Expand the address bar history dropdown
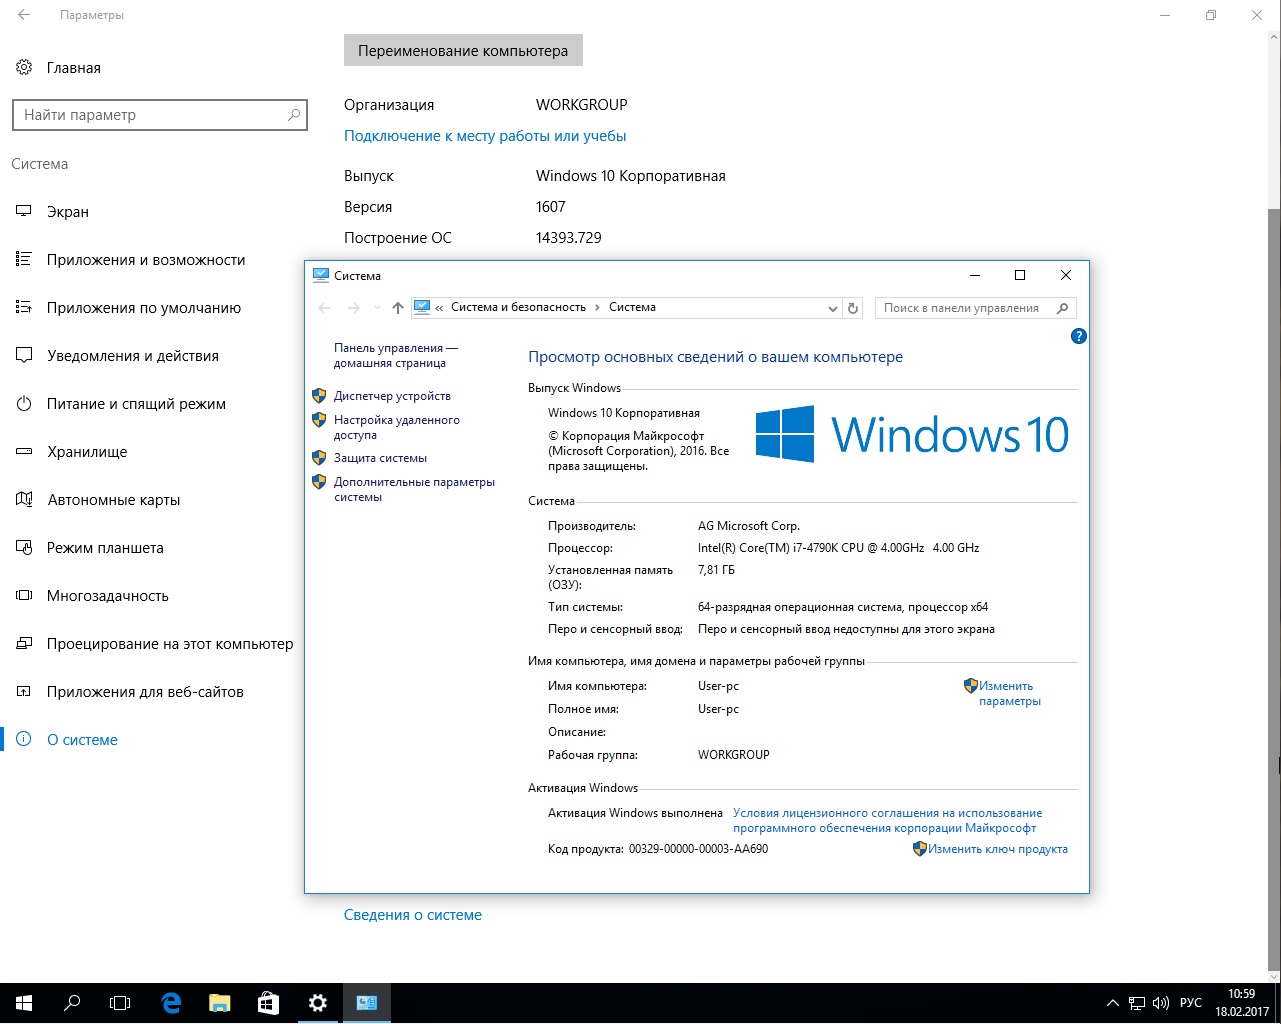The height and width of the screenshot is (1024, 1281). [833, 308]
